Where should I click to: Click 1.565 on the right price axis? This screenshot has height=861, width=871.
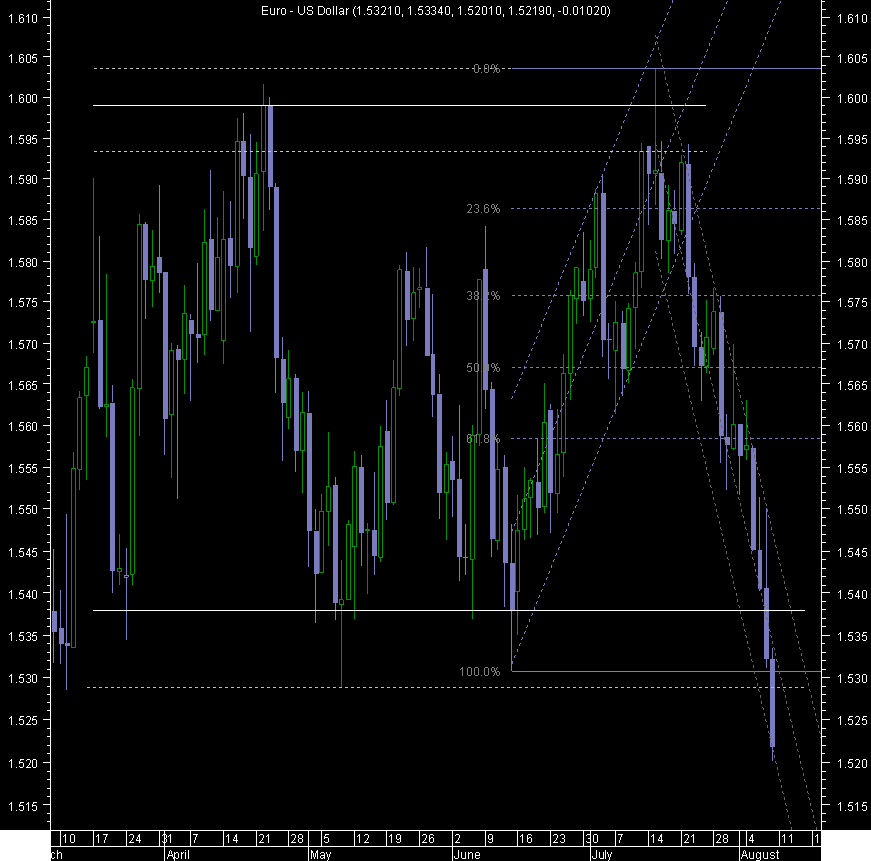(x=853, y=385)
